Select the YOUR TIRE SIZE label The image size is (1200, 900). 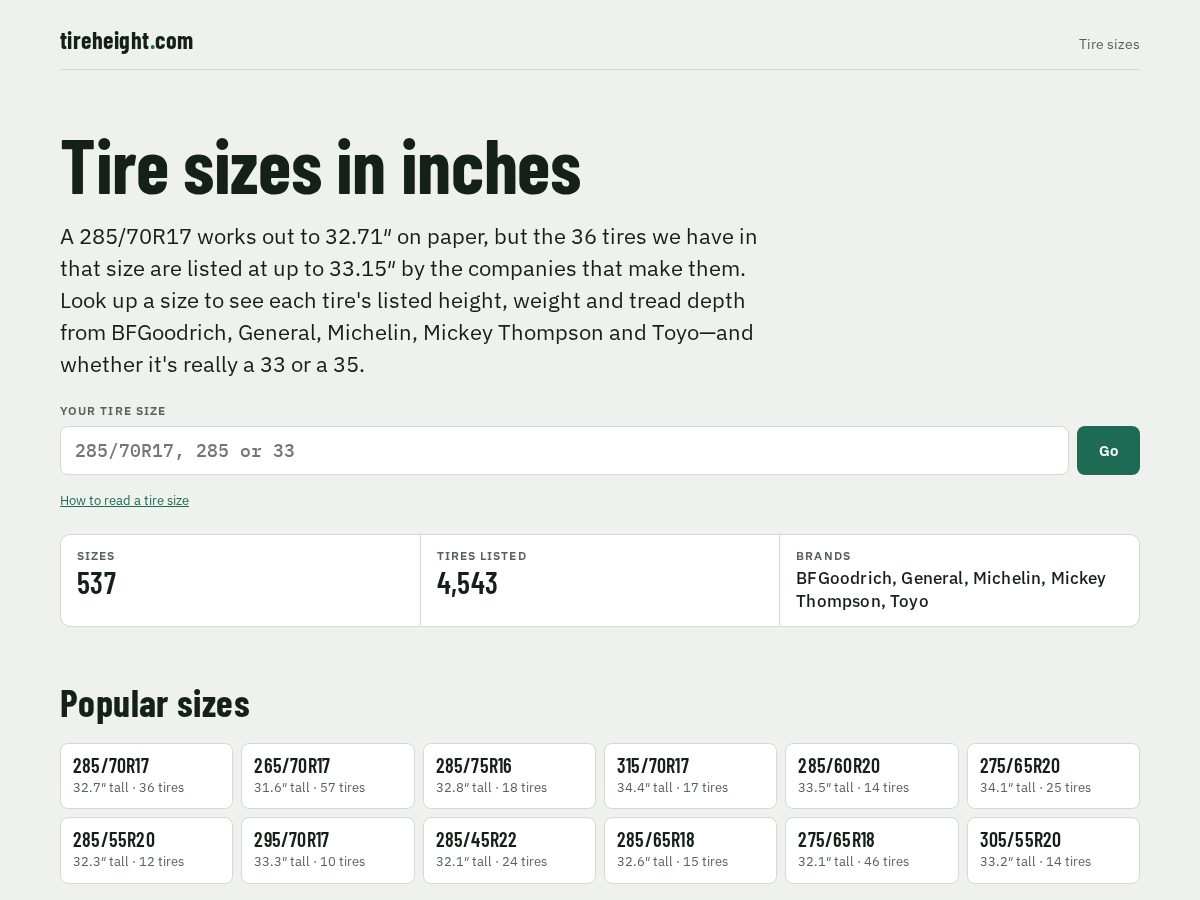tap(113, 411)
